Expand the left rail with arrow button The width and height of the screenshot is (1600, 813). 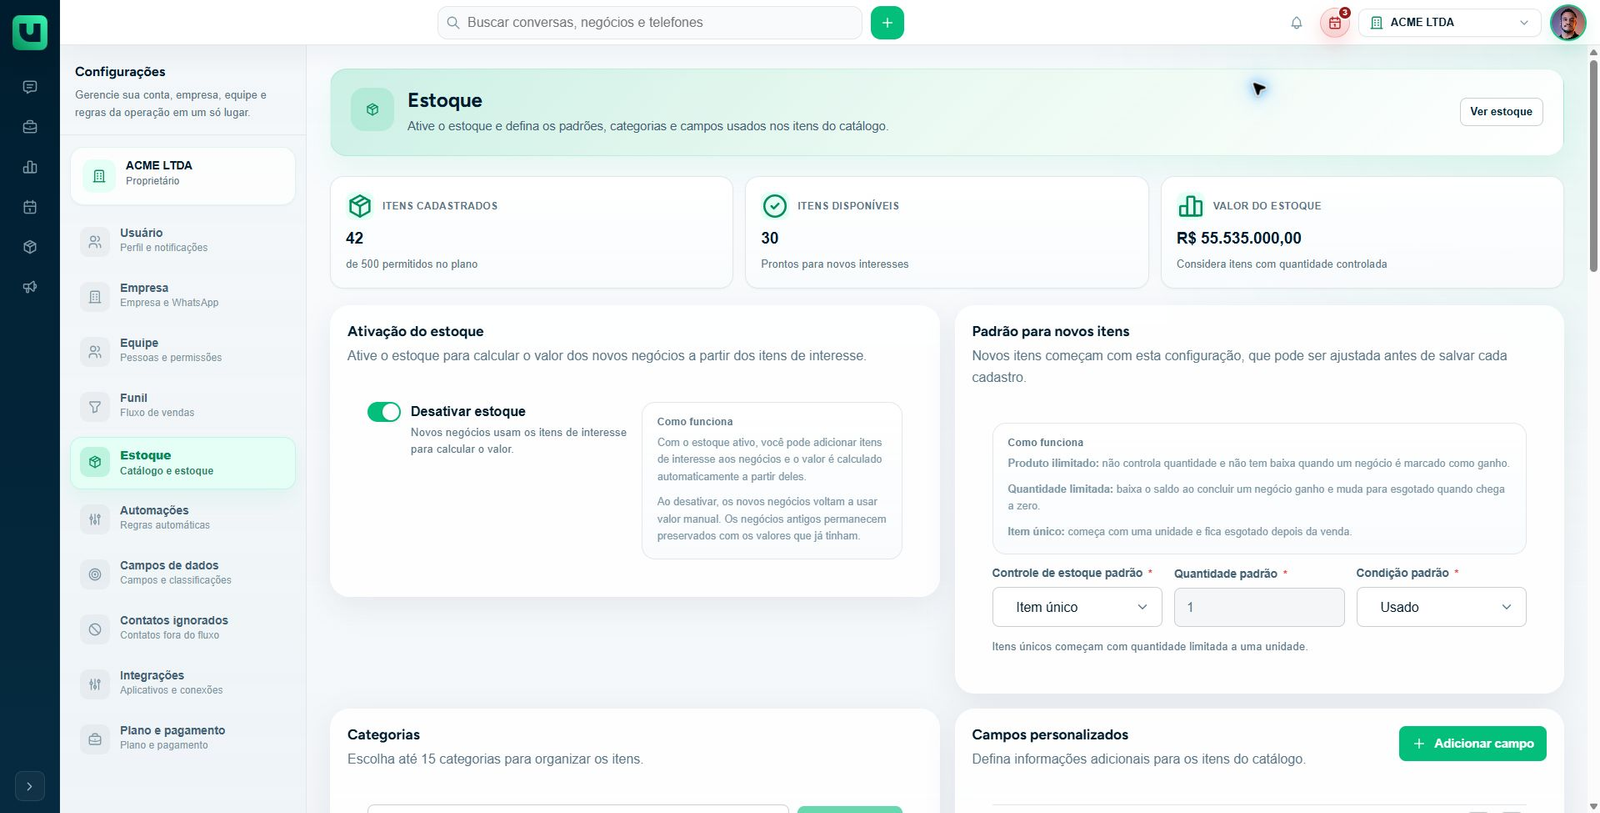tap(30, 786)
